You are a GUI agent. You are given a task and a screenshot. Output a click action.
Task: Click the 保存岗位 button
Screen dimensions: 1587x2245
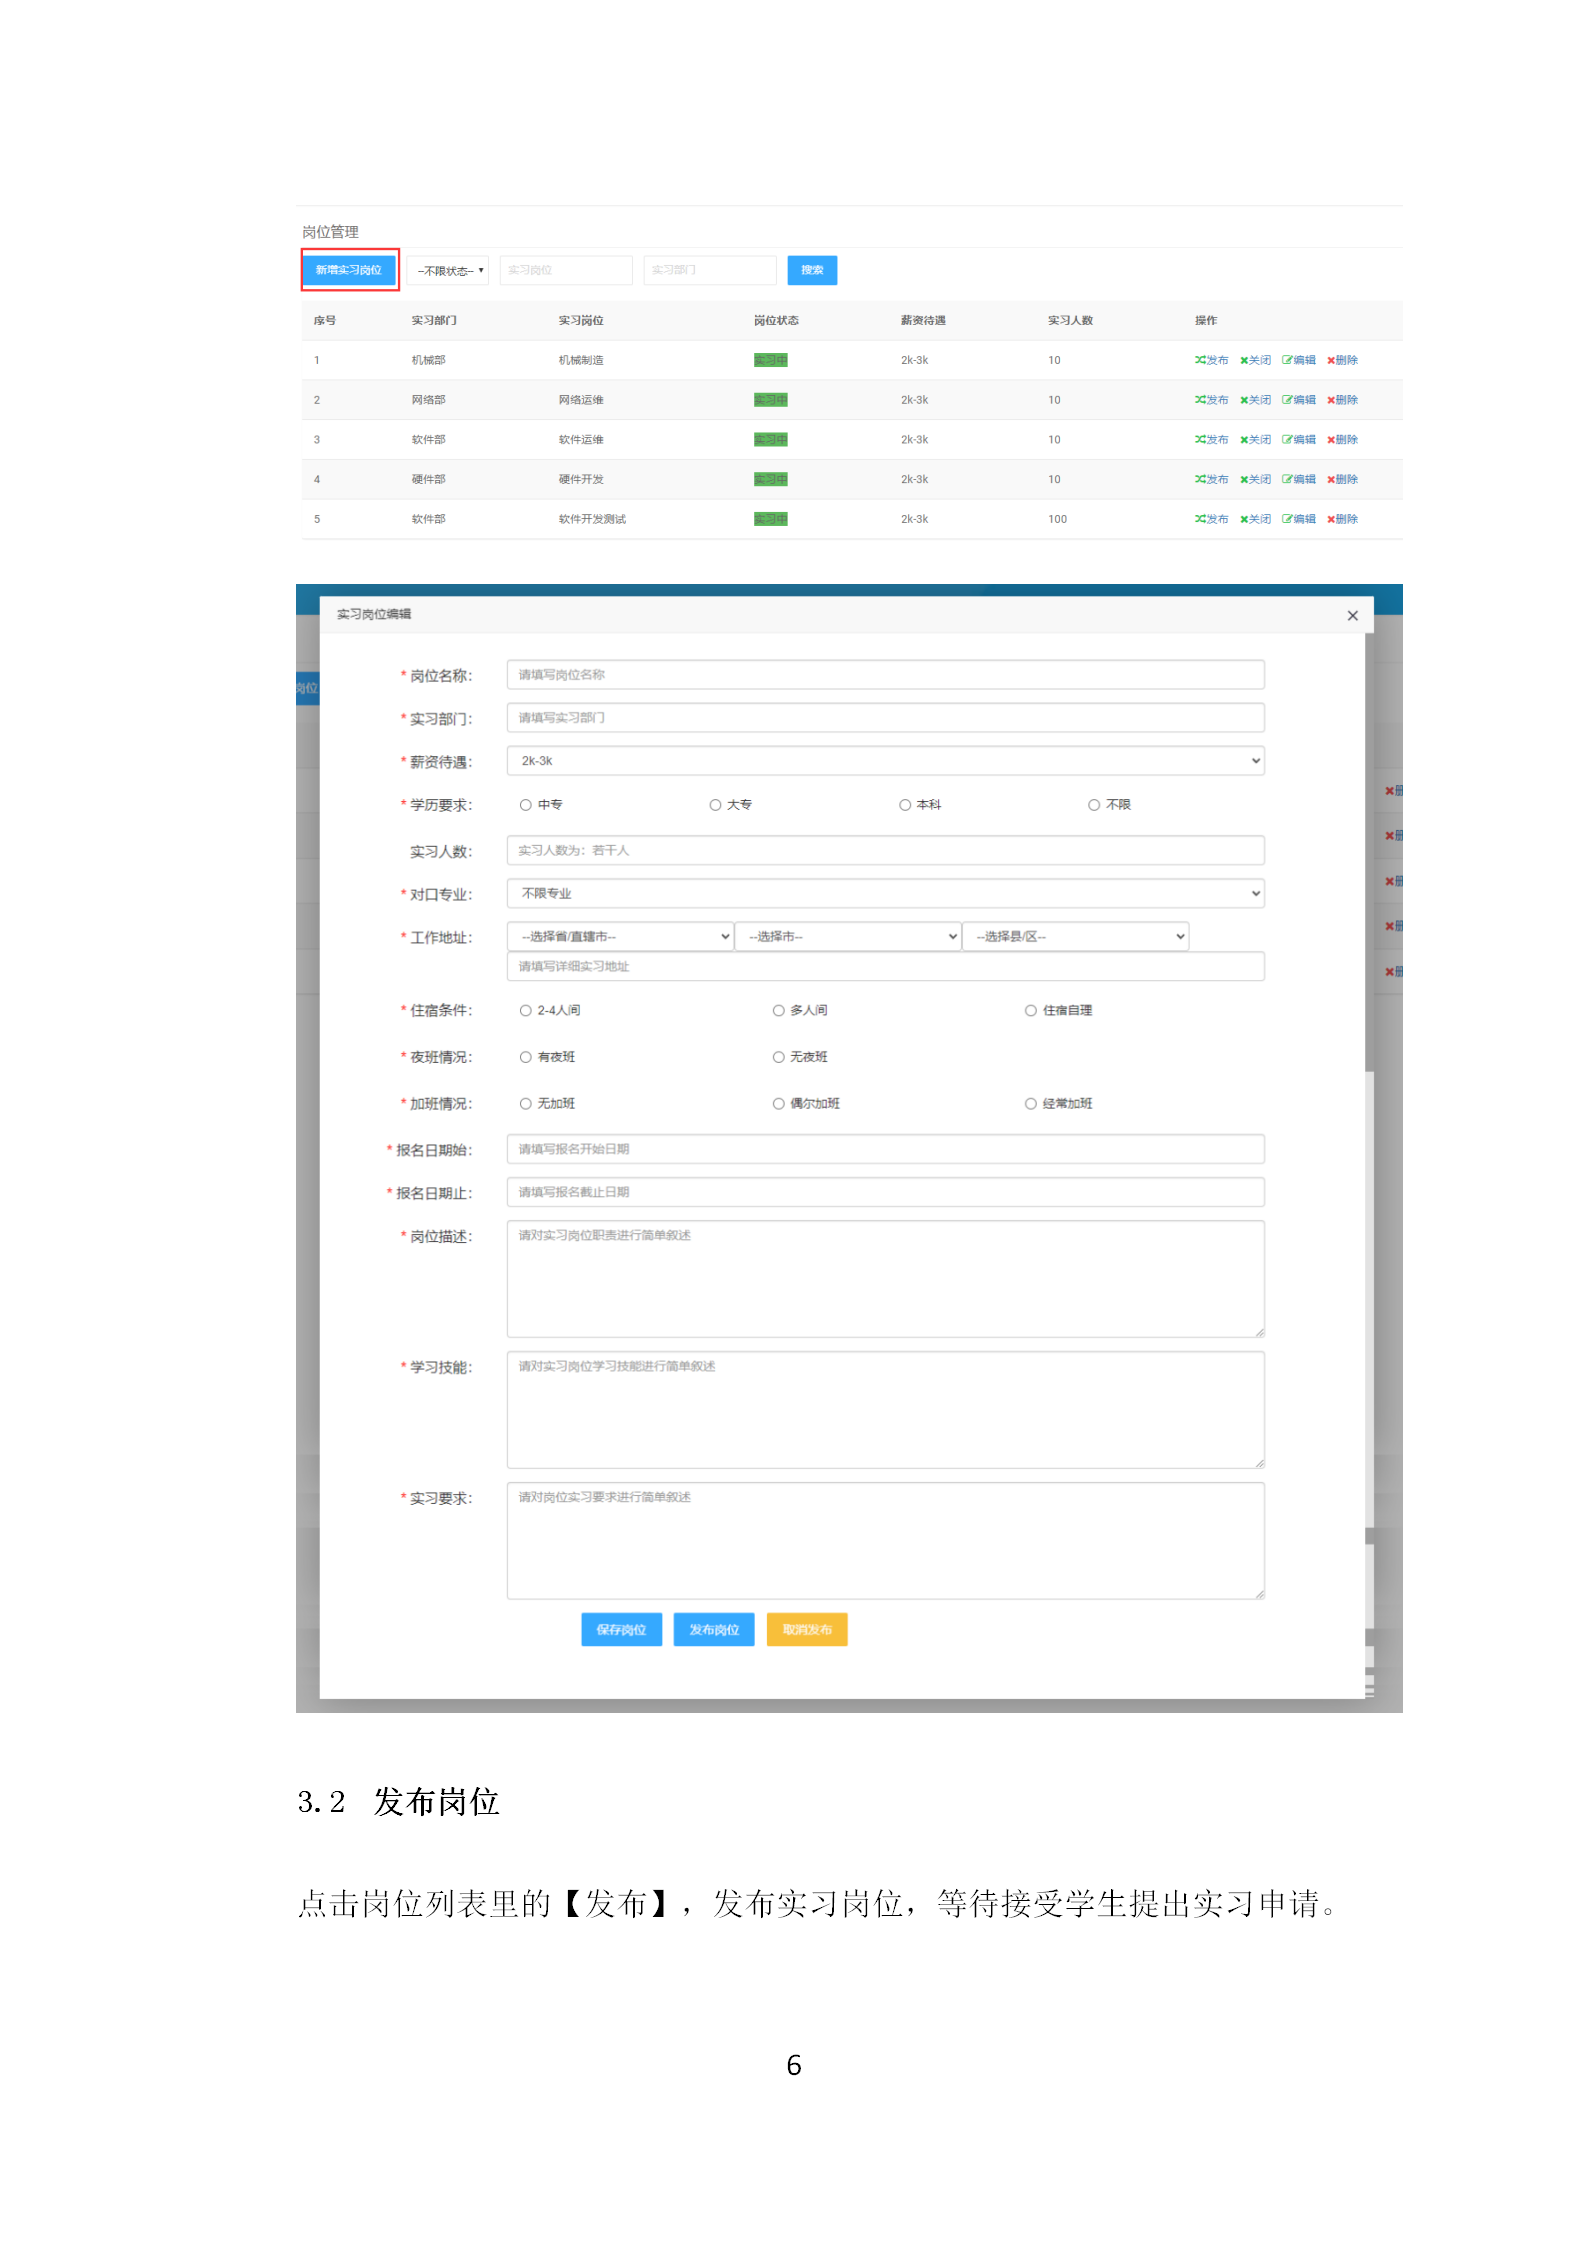(621, 1630)
